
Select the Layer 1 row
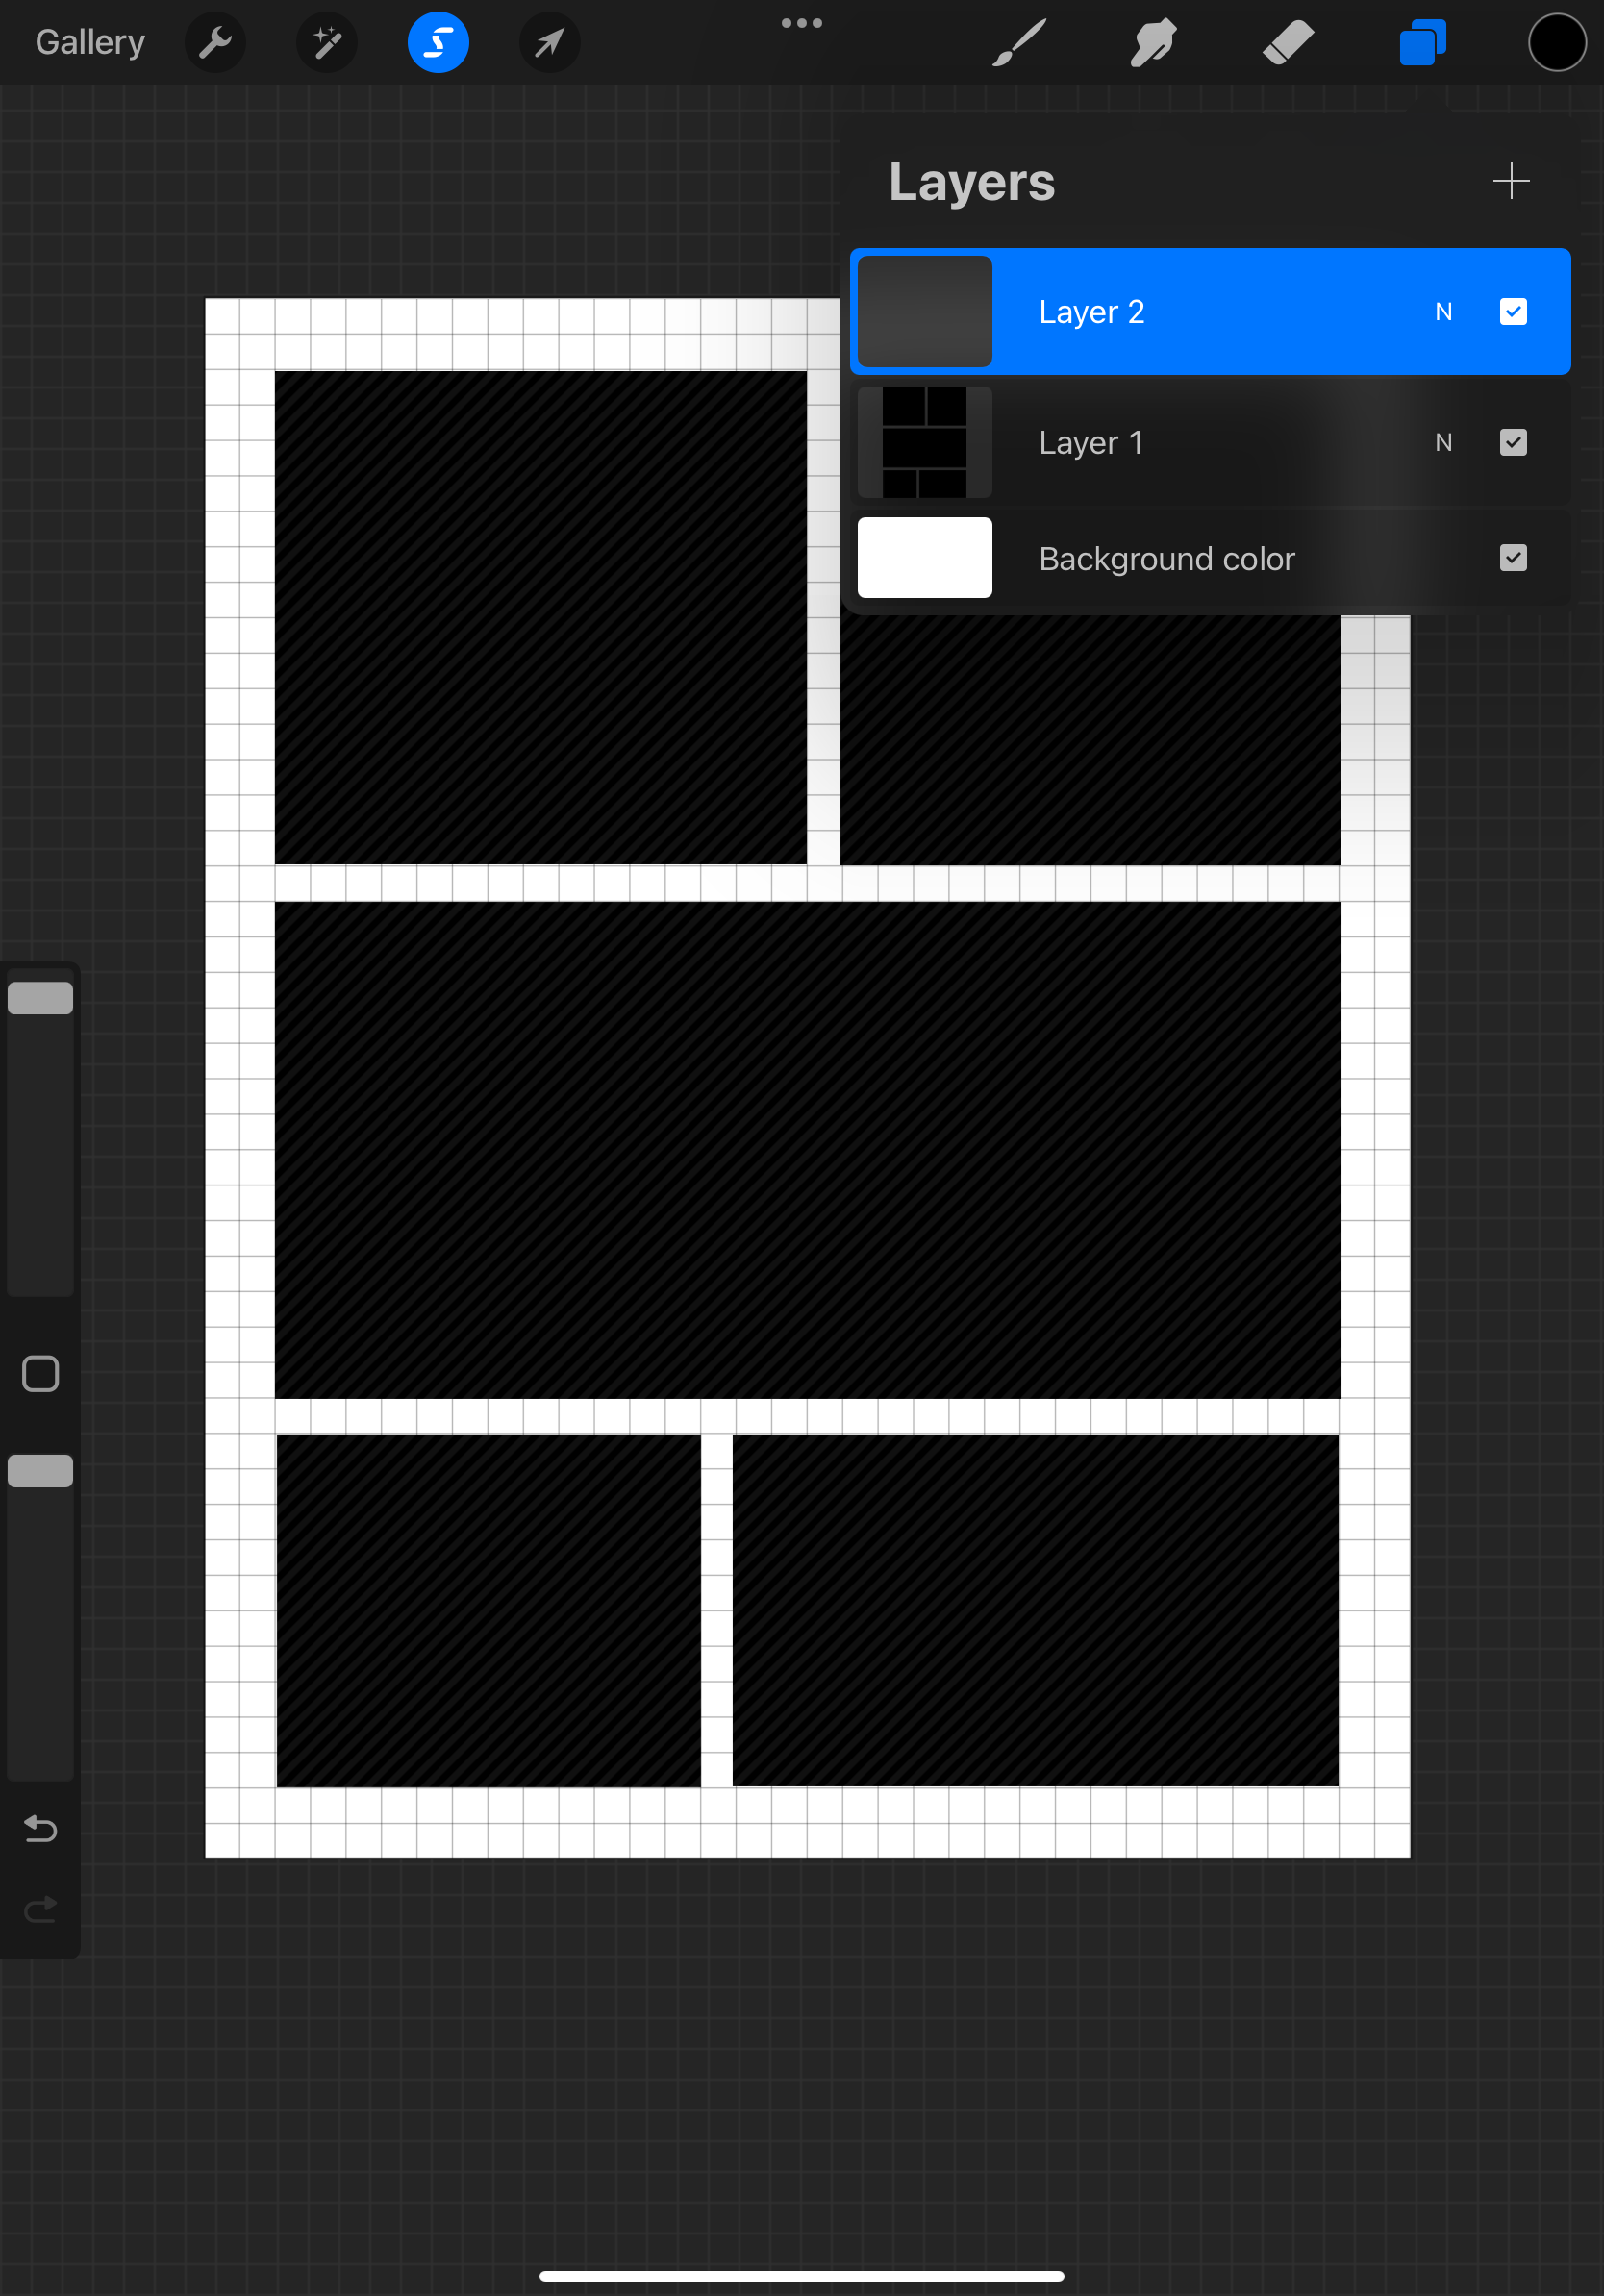pos(1150,442)
